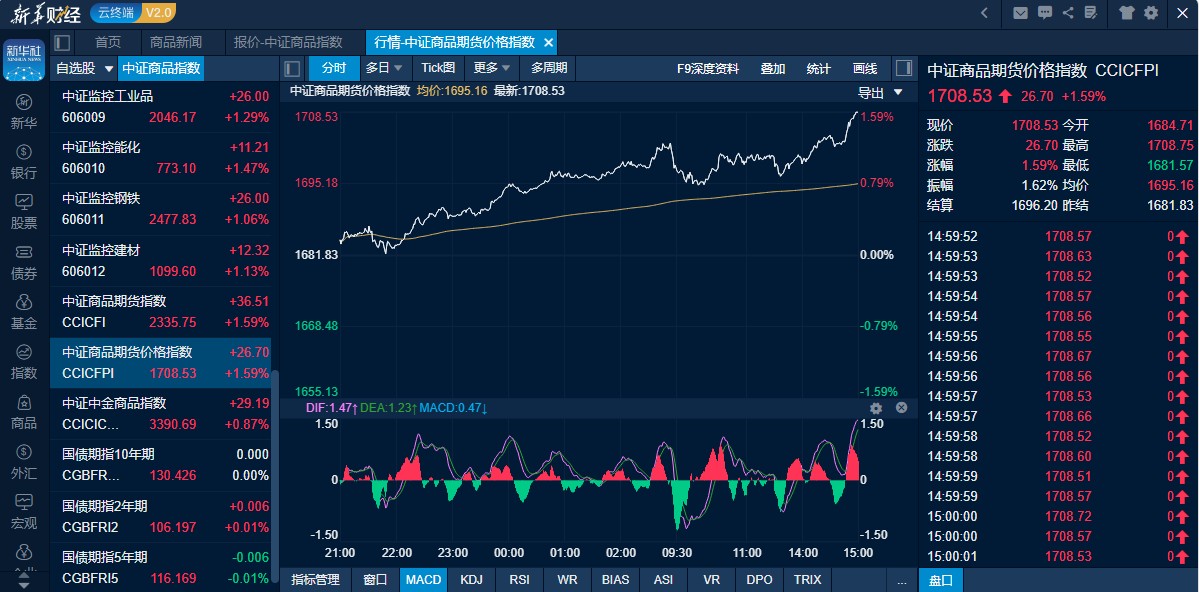
Task: Select the Tick图 chart view
Action: [438, 68]
